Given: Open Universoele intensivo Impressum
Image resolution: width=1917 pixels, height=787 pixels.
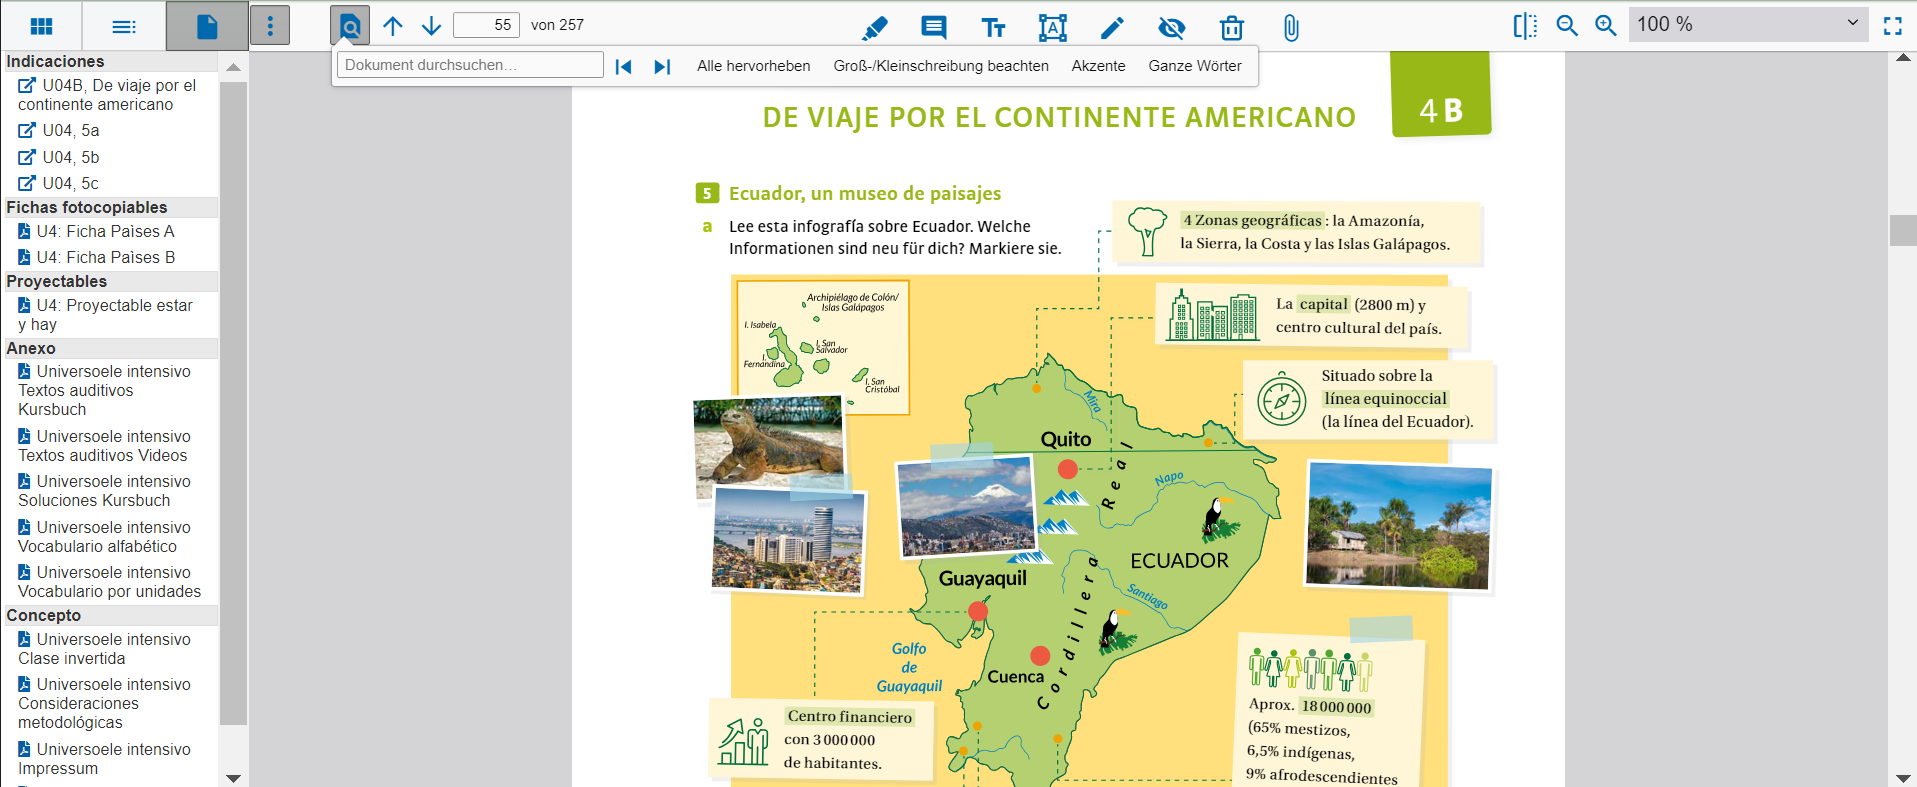Looking at the screenshot, I should coord(105,759).
